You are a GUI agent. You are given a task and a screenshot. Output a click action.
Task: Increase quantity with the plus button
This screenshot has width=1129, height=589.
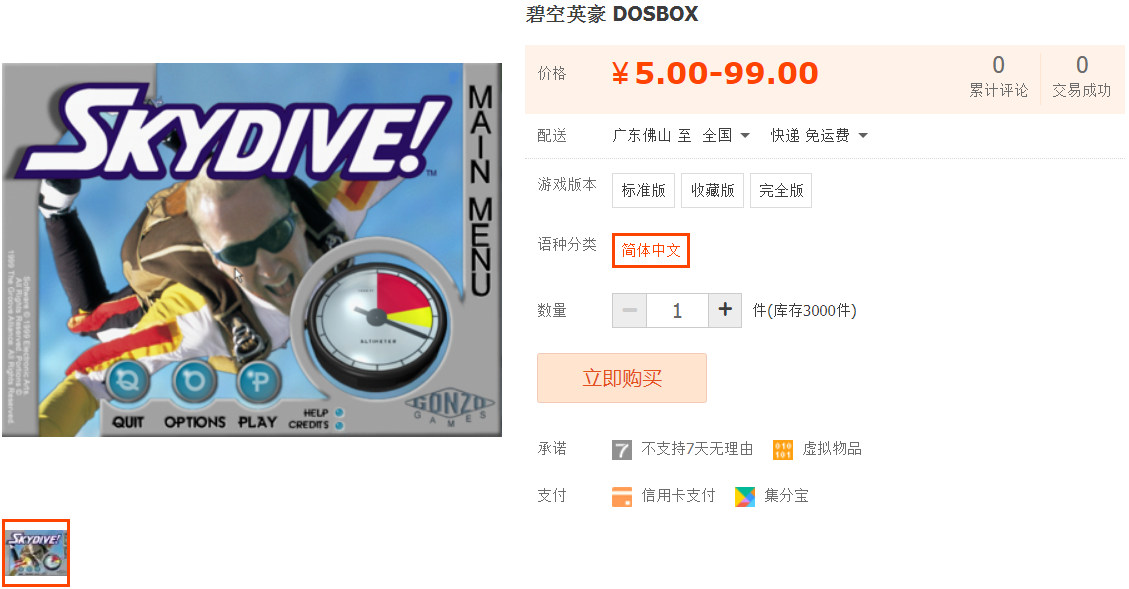click(x=725, y=310)
